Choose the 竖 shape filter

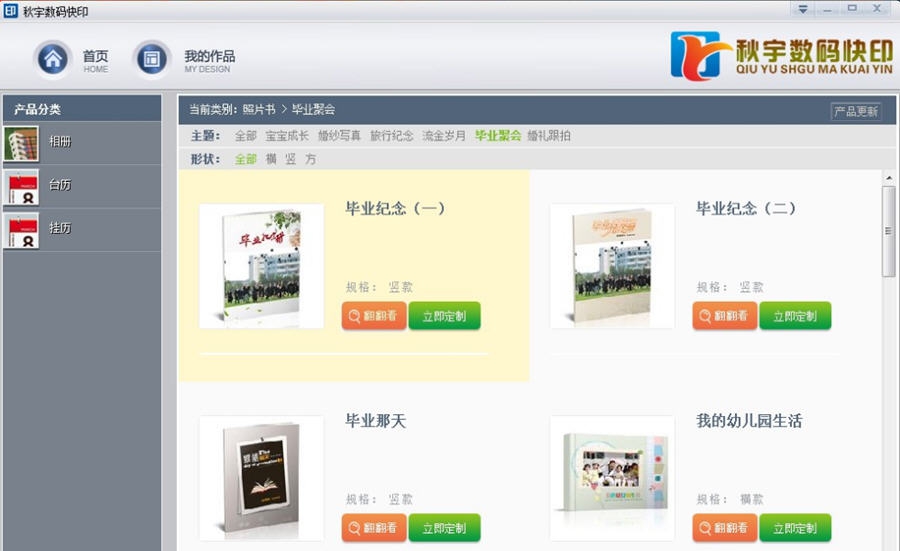[x=290, y=159]
